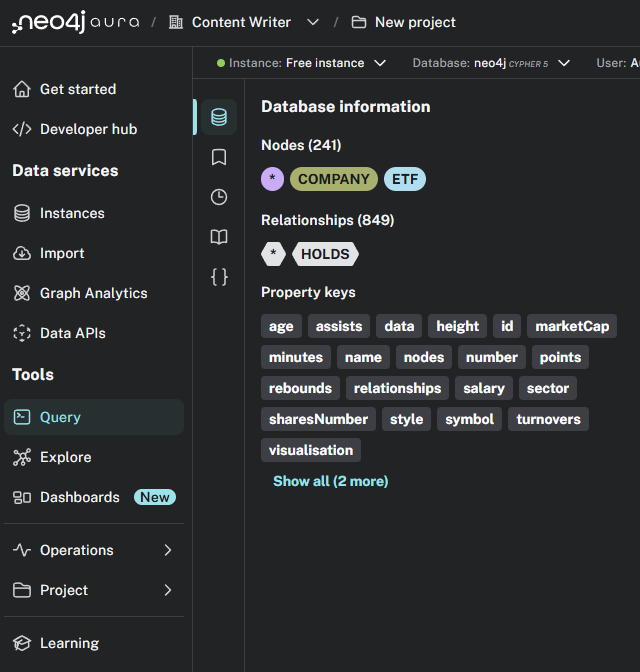The width and height of the screenshot is (640, 672).
Task: Click Show all (2 more) link
Action: 331,481
